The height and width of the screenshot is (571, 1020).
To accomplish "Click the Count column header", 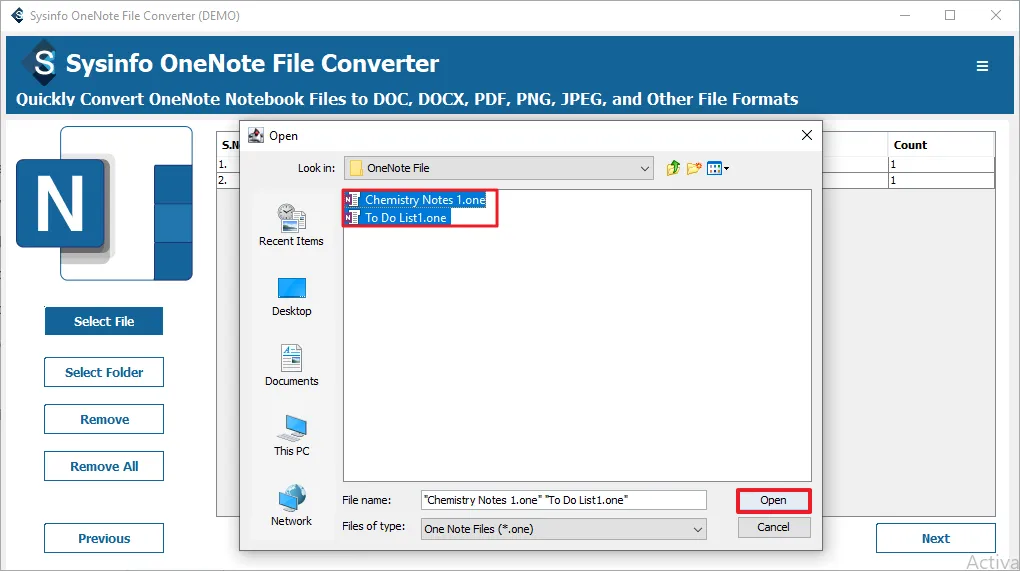I will (x=941, y=145).
